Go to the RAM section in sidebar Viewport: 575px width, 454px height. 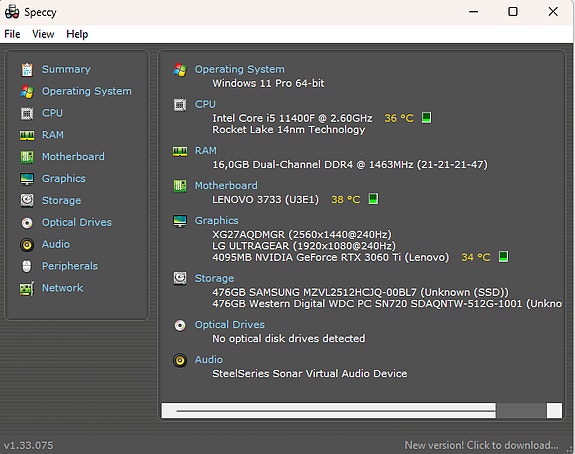(52, 135)
